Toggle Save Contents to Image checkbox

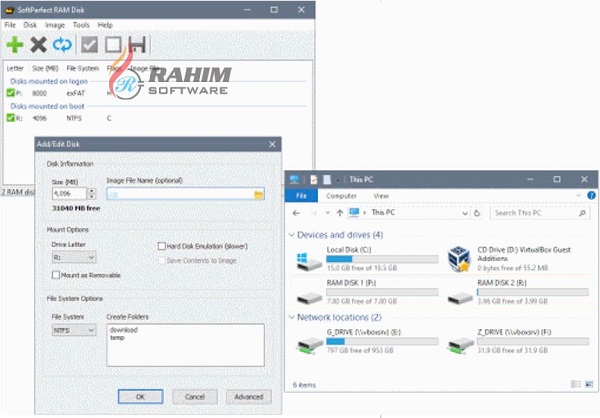161,261
